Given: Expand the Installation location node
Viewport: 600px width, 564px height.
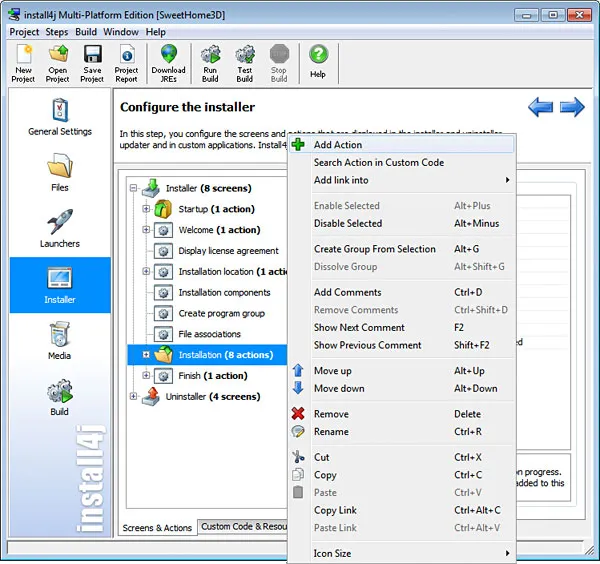Looking at the screenshot, I should [x=146, y=271].
